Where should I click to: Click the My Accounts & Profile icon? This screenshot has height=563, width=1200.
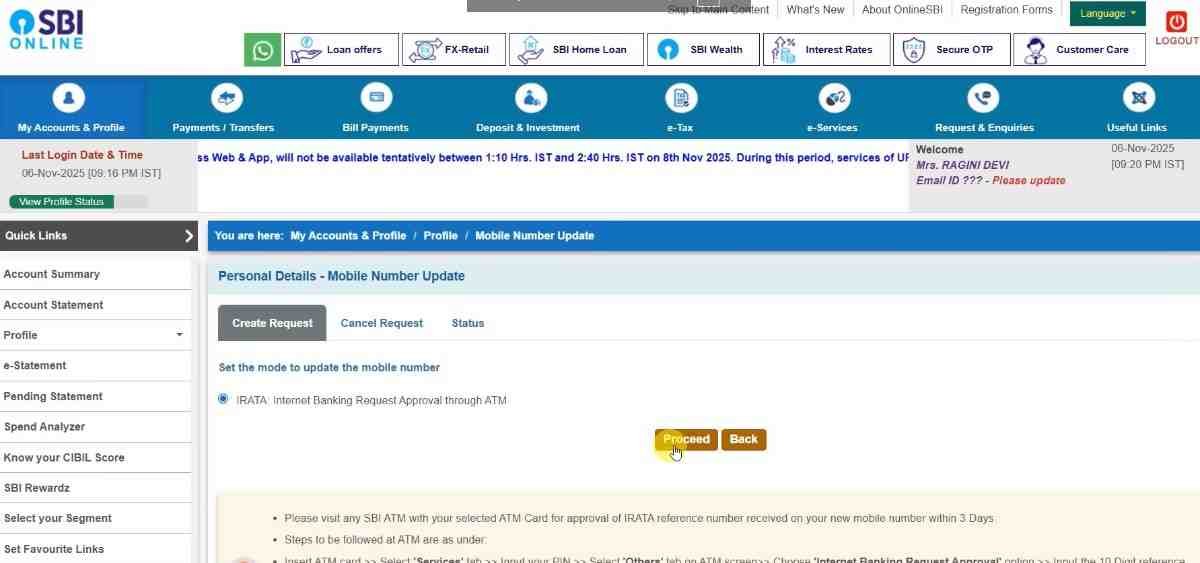tap(69, 98)
